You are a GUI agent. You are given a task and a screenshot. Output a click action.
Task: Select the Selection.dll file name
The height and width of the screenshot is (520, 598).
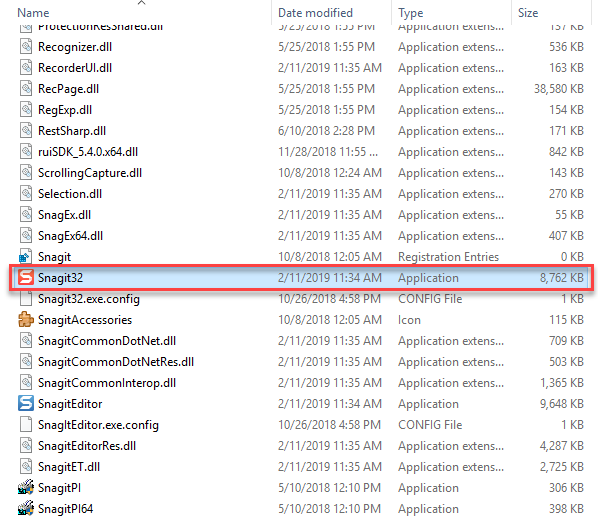70,194
